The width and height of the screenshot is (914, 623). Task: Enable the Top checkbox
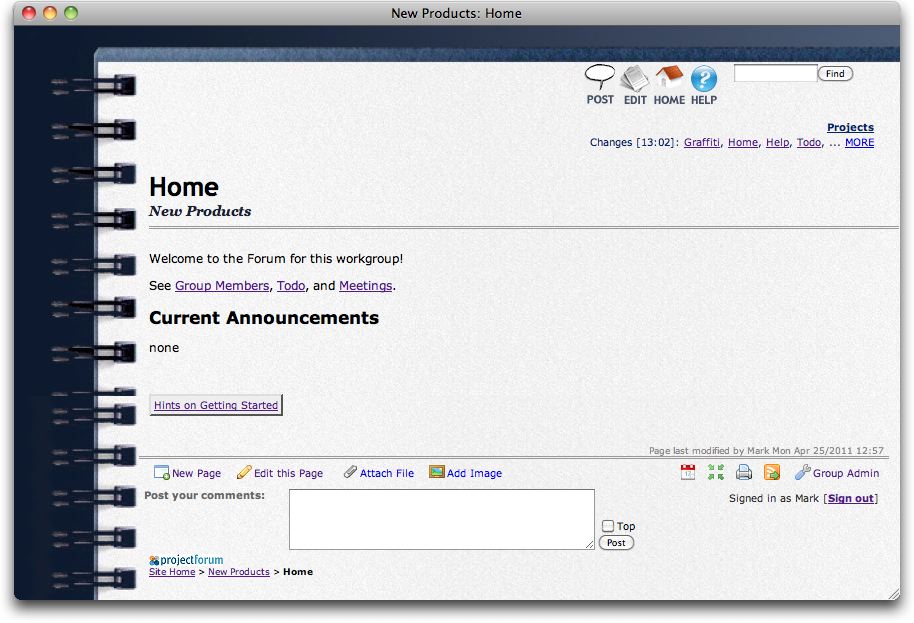pyautogui.click(x=608, y=526)
